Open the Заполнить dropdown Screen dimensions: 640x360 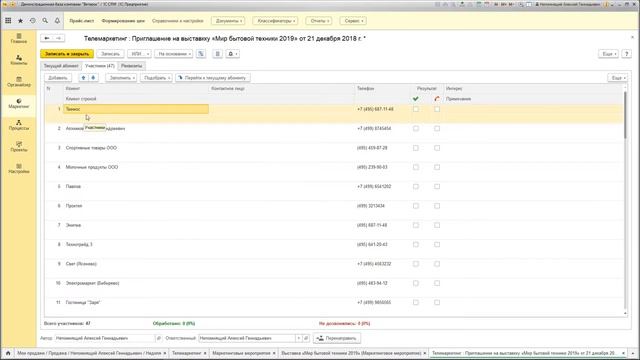pos(121,78)
